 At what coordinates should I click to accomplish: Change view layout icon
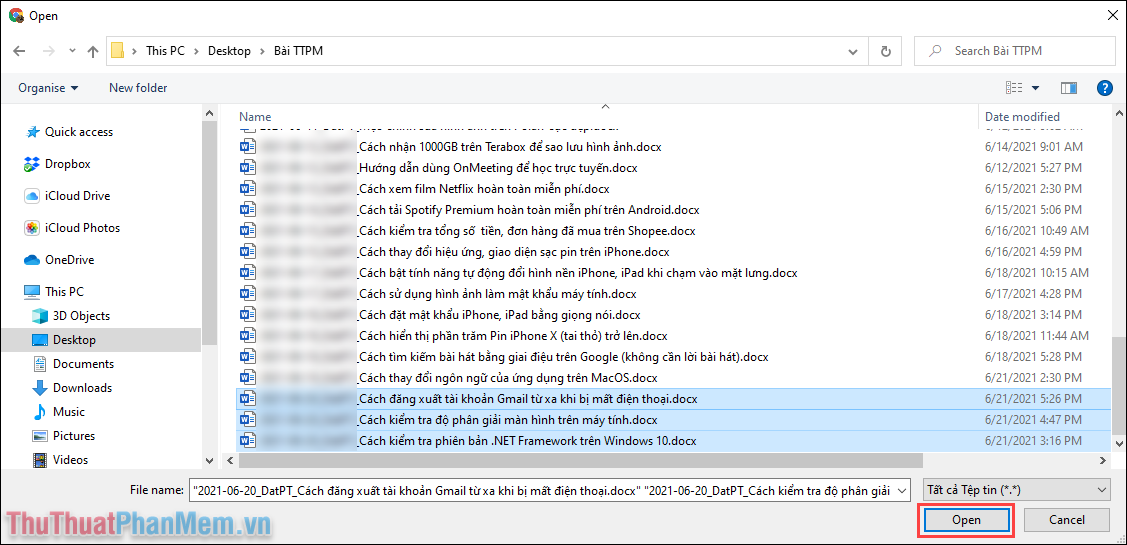(x=1014, y=88)
